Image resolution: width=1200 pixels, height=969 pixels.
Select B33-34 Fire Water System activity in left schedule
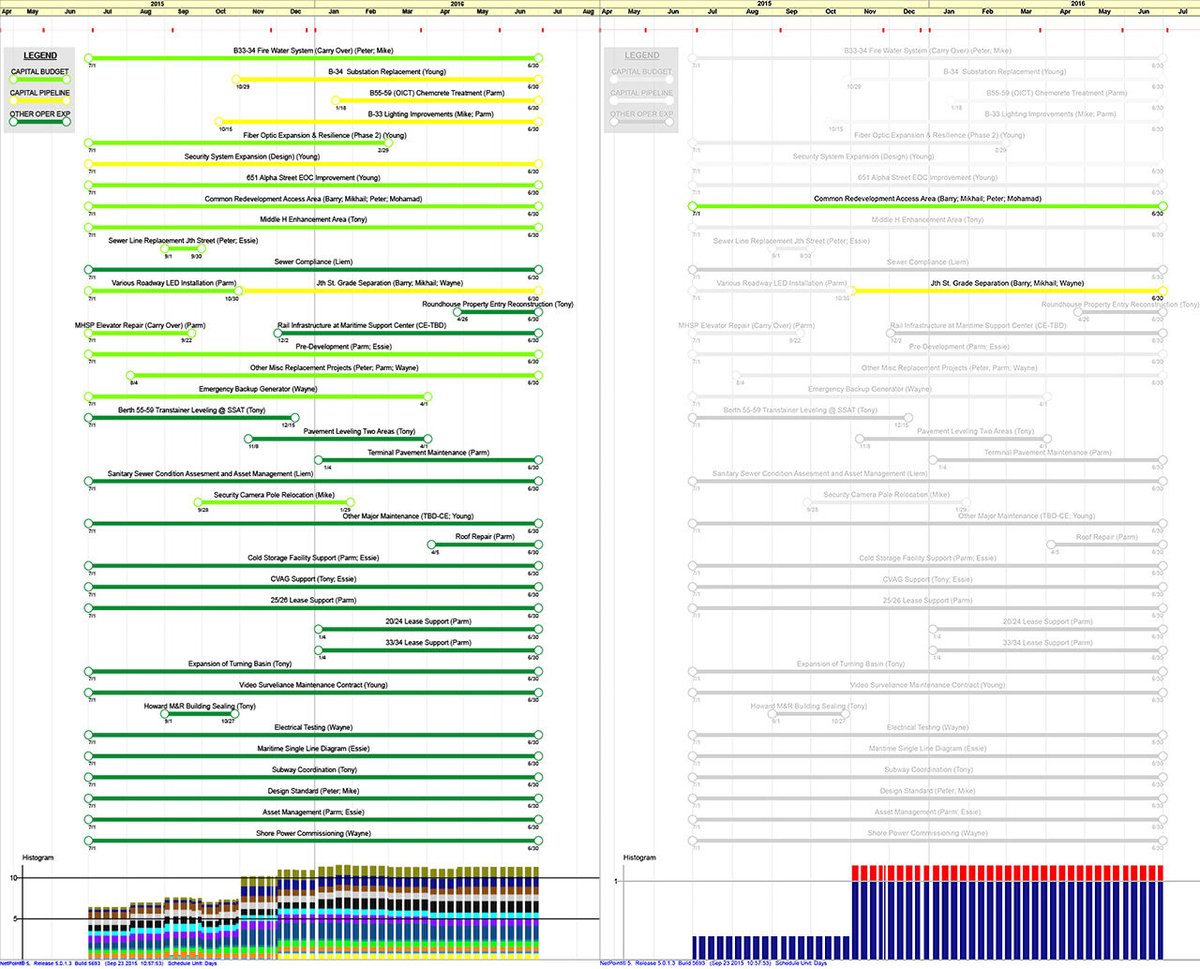pos(313,58)
